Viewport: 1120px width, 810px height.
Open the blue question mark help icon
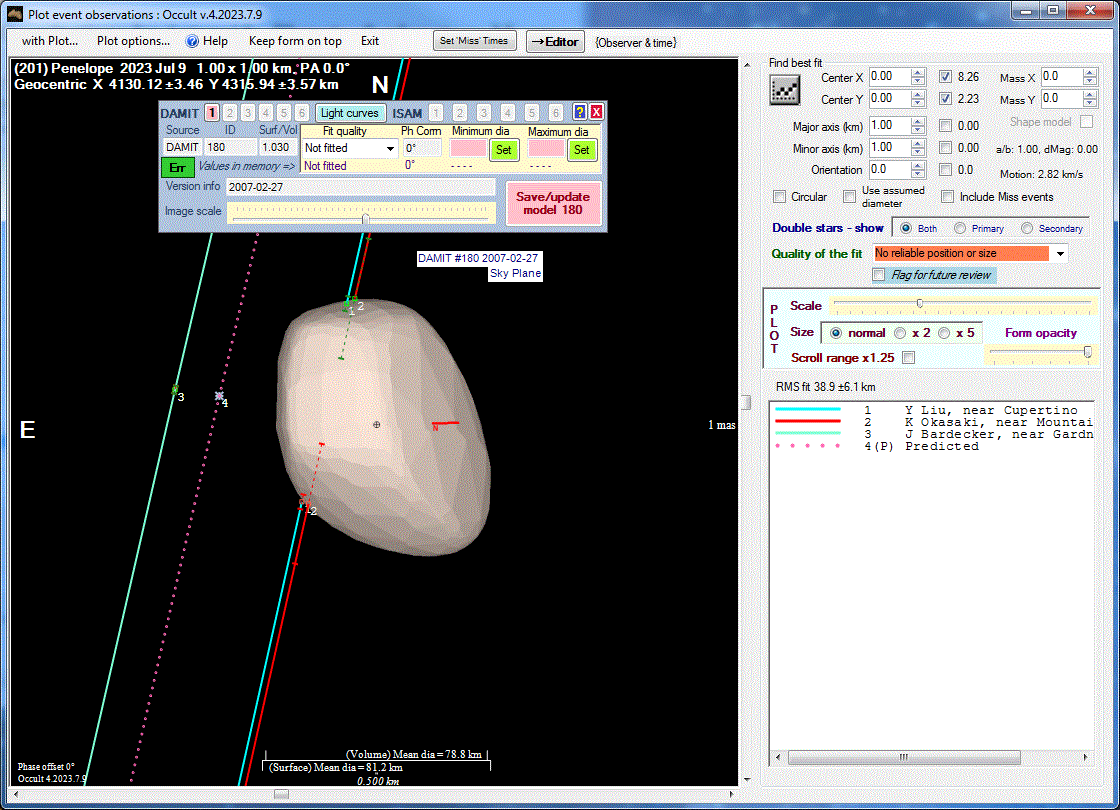coord(579,112)
